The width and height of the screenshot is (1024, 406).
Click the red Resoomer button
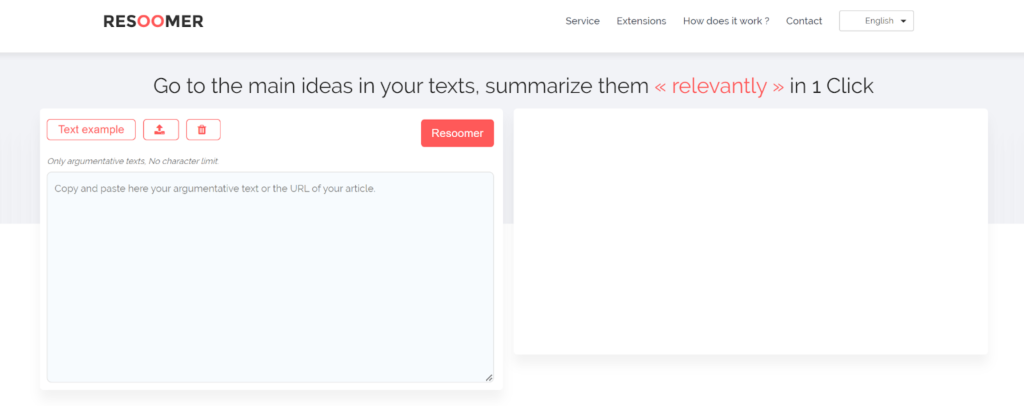click(x=457, y=133)
